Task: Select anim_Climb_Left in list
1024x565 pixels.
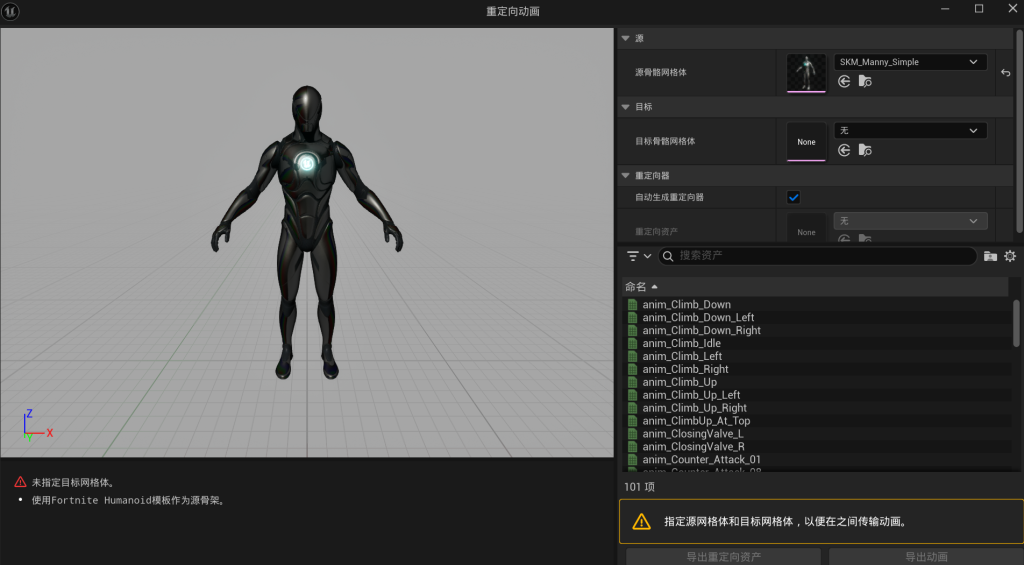Action: [x=682, y=356]
